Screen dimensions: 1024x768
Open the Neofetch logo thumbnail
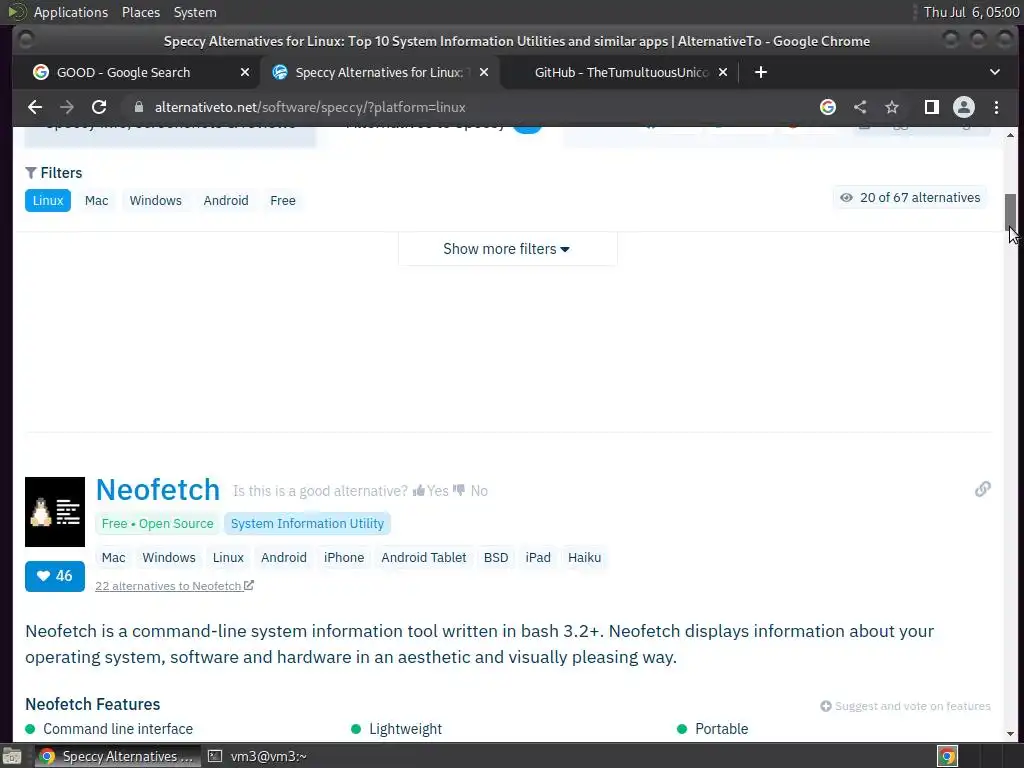click(x=55, y=511)
